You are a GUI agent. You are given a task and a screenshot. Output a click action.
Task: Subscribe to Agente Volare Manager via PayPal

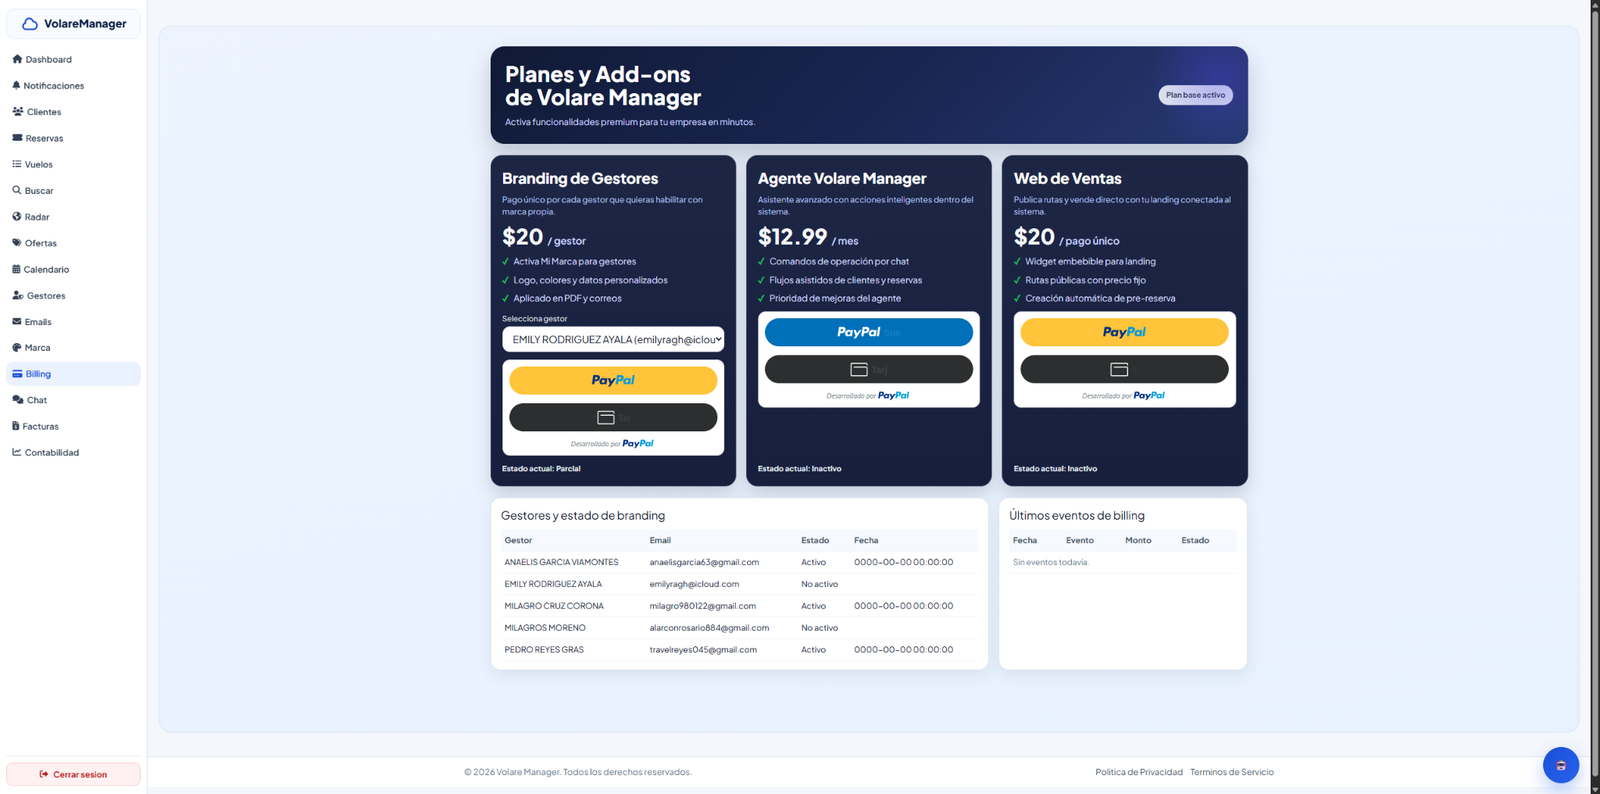tap(869, 332)
